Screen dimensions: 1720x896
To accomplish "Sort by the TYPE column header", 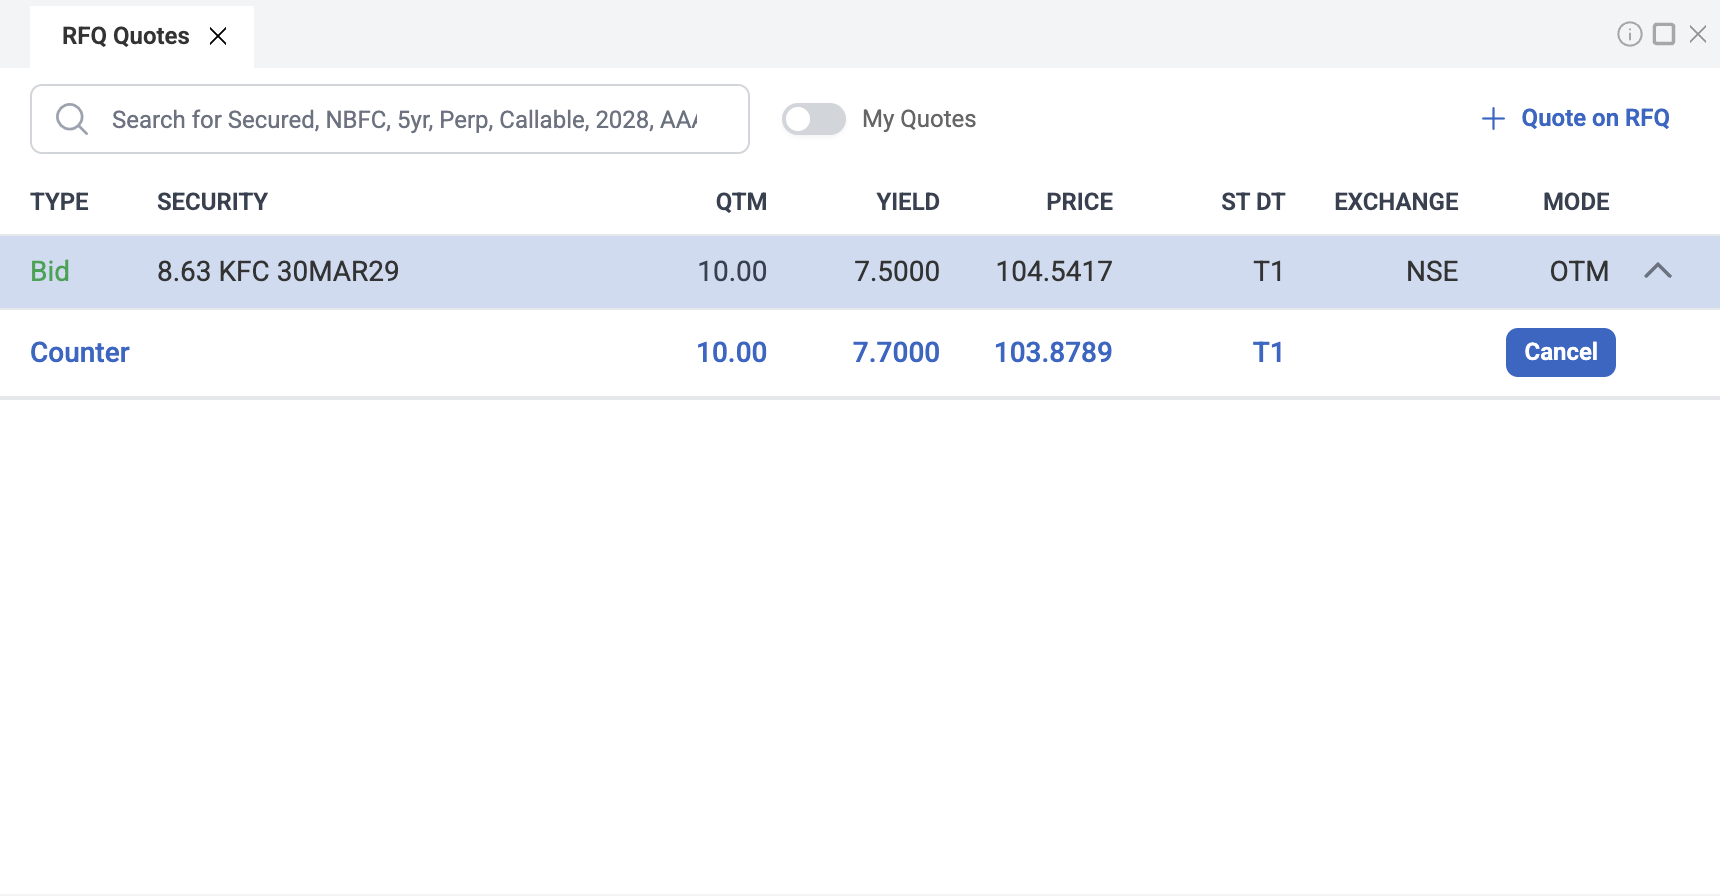I will click(59, 202).
